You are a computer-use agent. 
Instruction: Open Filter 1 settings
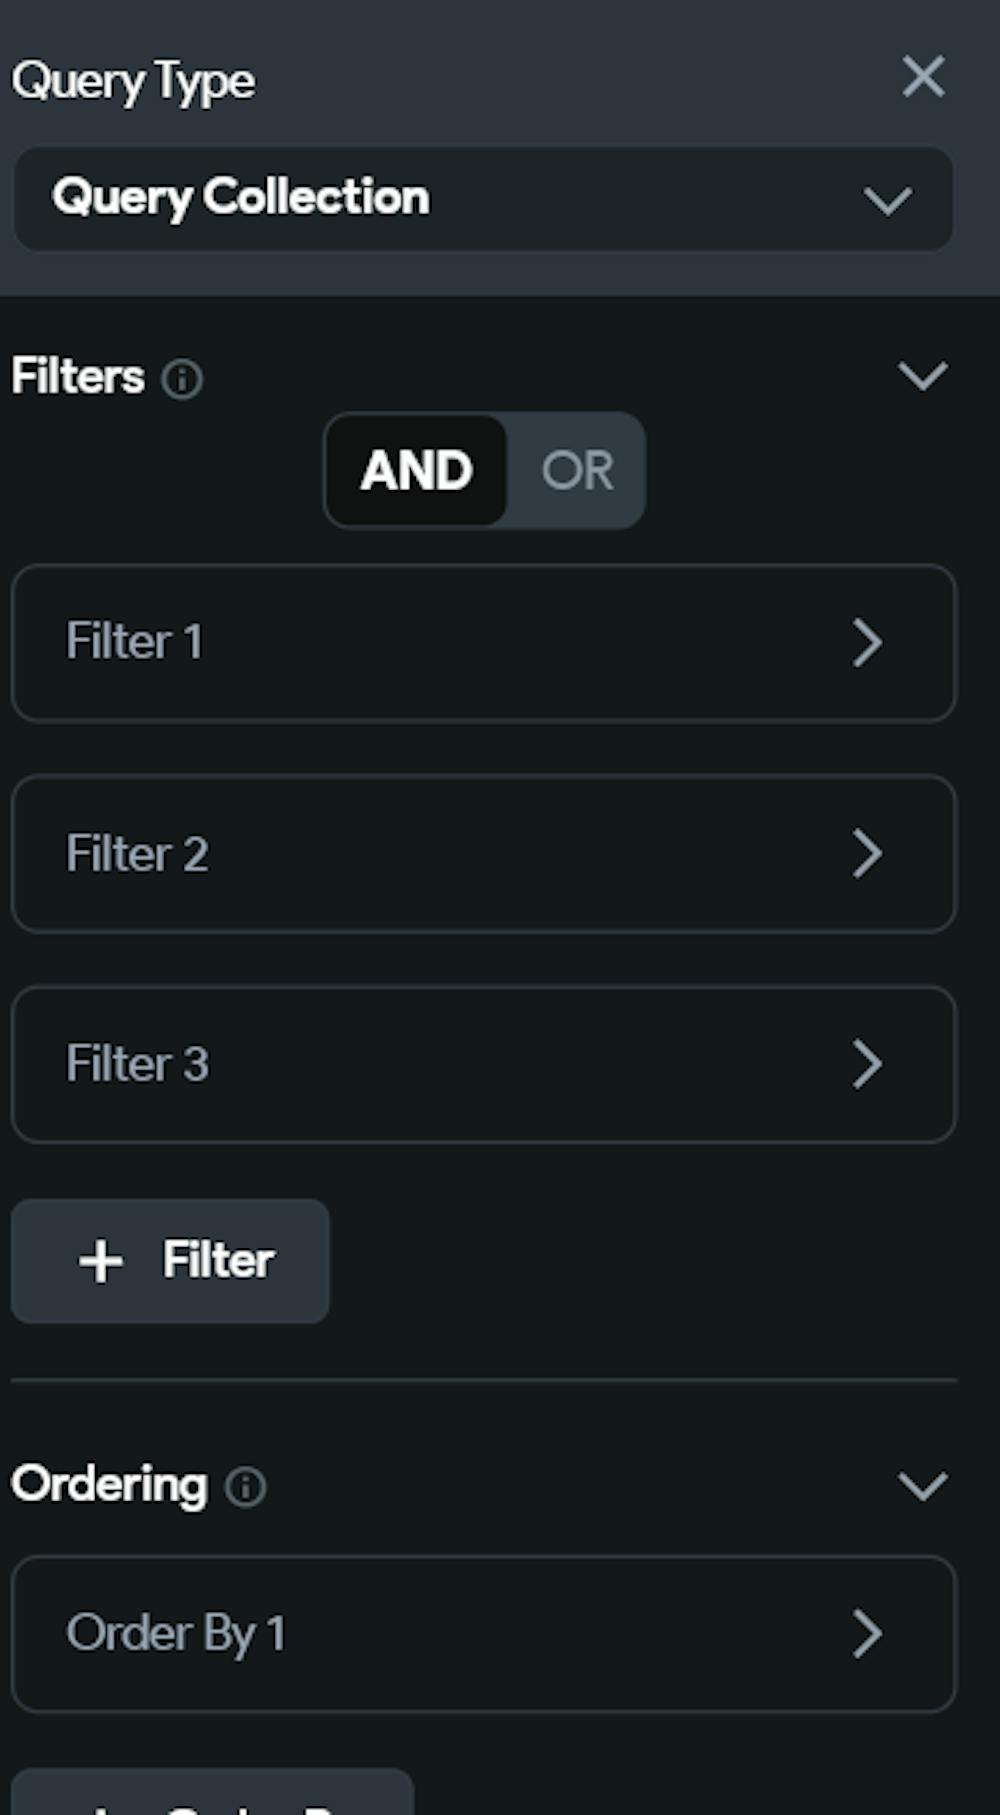482,642
